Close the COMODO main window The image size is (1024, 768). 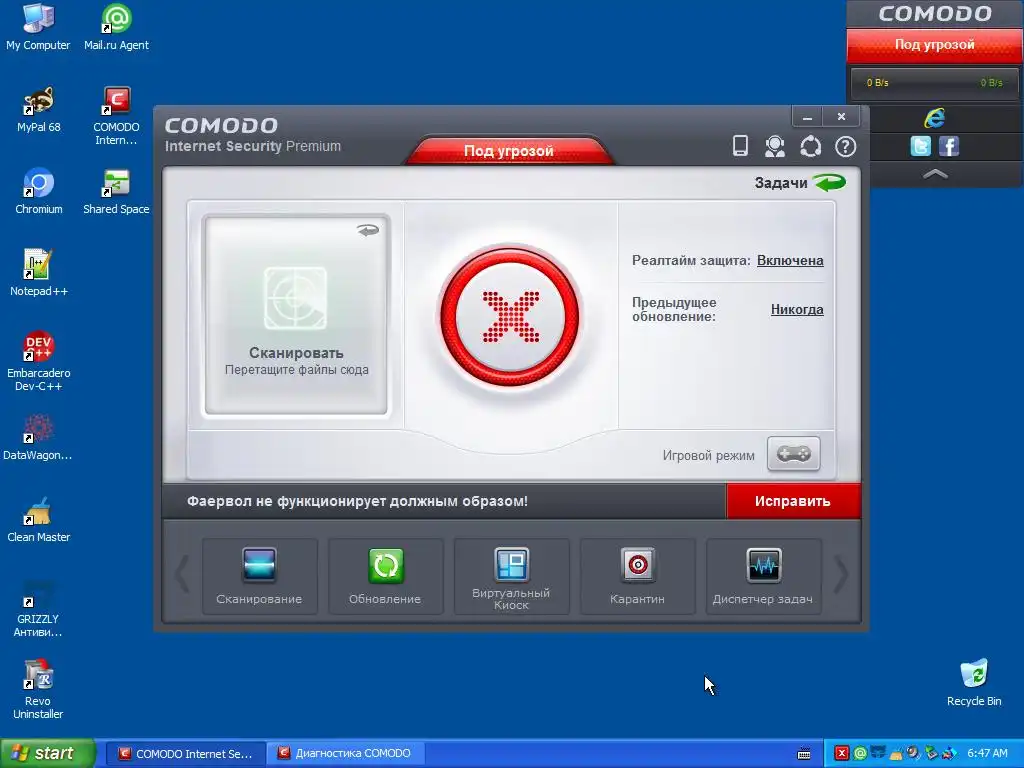tap(841, 117)
